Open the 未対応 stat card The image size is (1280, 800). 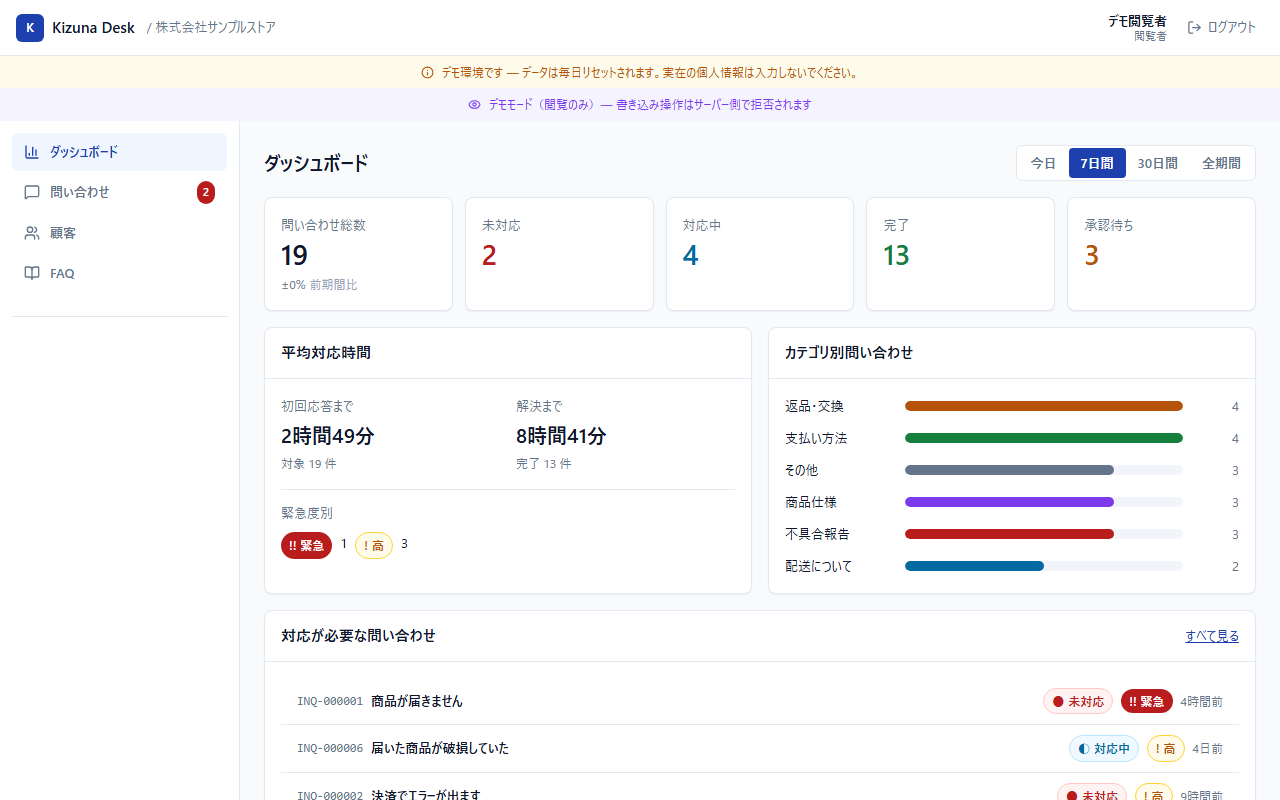pyautogui.click(x=559, y=254)
